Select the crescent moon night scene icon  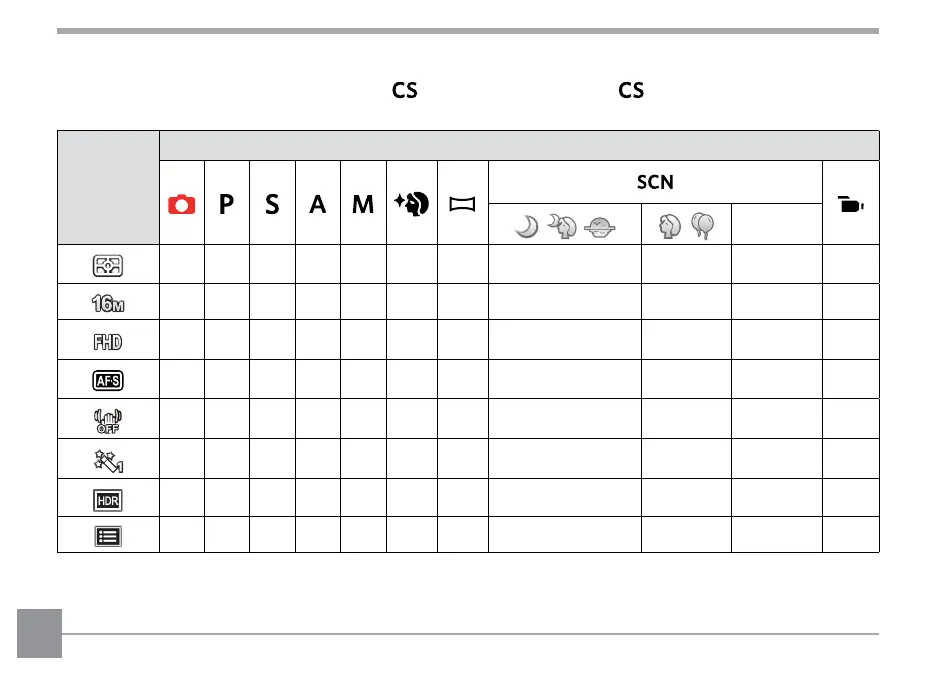[527, 226]
